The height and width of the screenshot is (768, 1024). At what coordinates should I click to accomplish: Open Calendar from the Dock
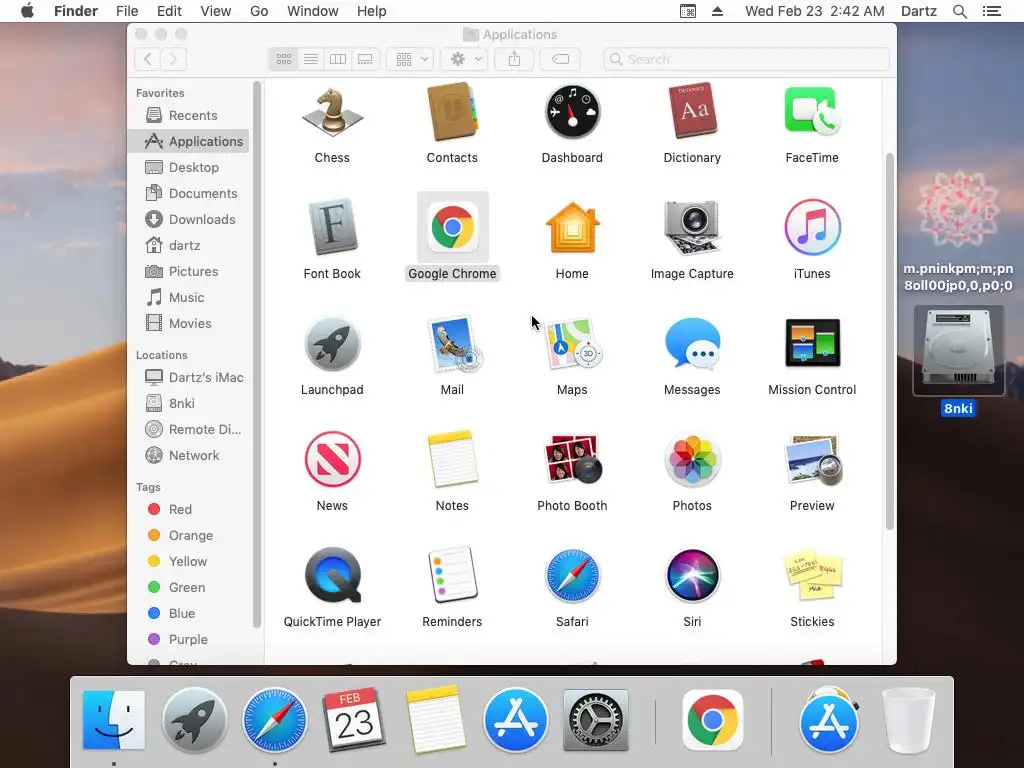coord(354,720)
